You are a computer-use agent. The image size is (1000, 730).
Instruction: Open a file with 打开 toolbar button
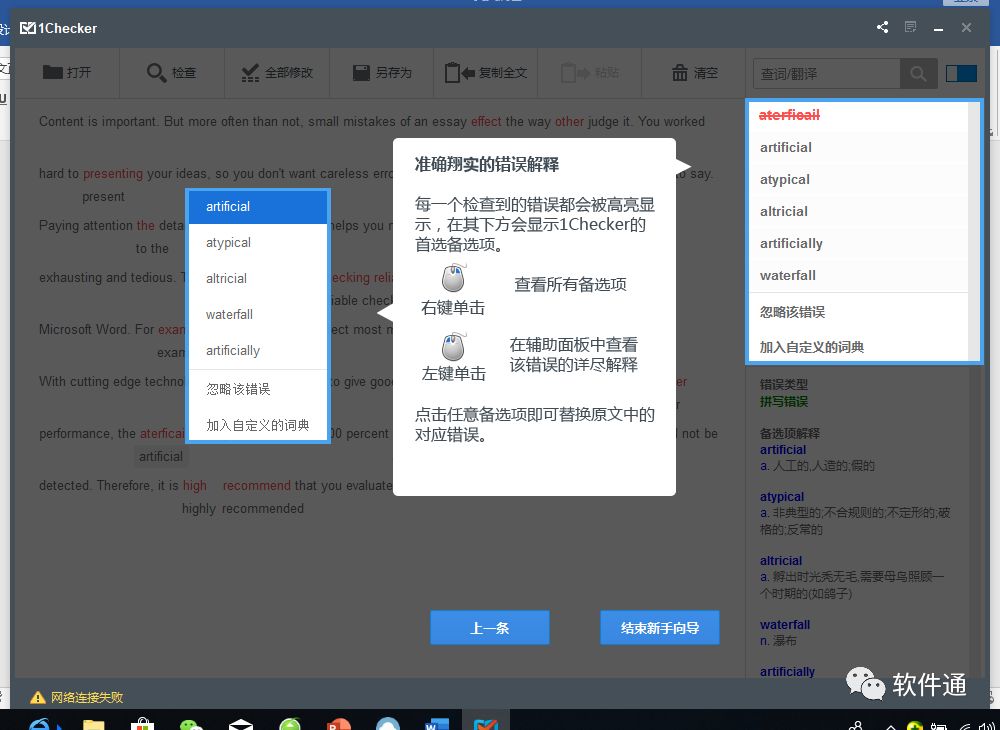coord(67,73)
